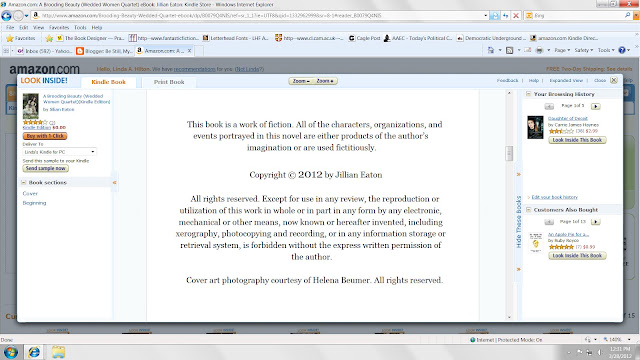Switch to the Inbox Yahoo browser tab
This screenshot has width=640, height=360.
click(45, 51)
